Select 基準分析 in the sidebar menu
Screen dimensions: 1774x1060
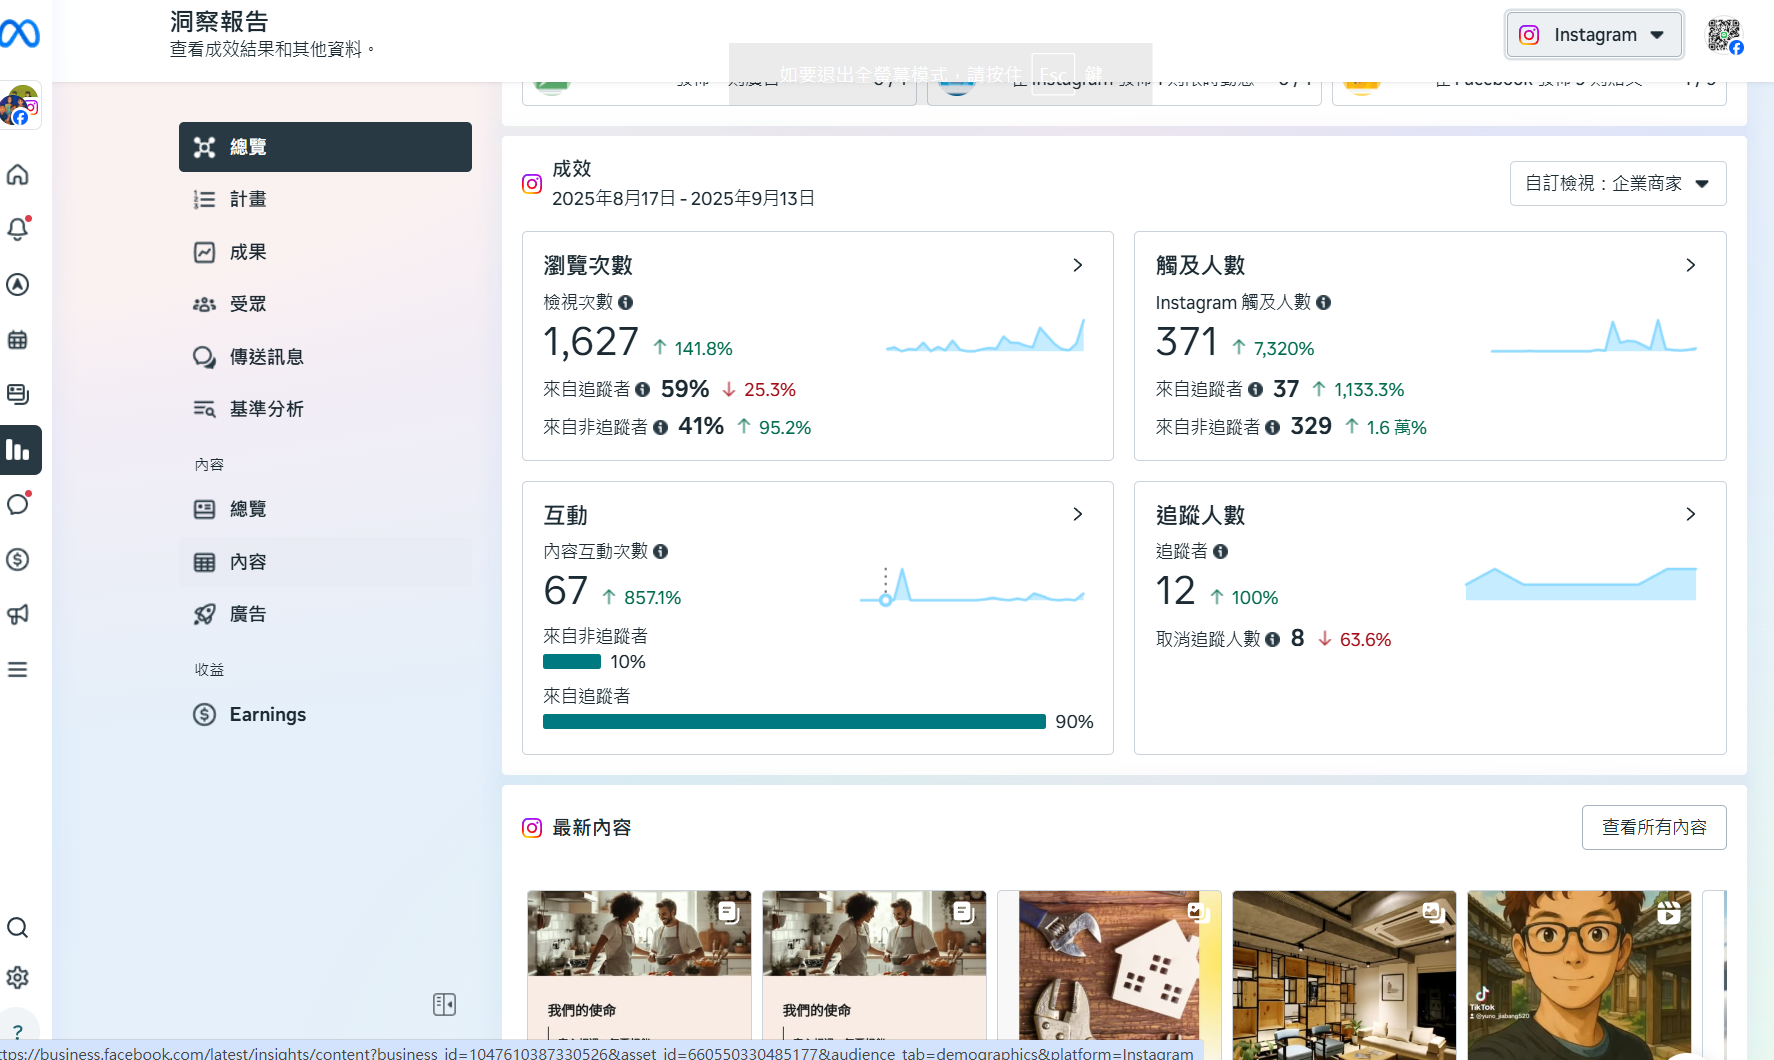tap(266, 409)
